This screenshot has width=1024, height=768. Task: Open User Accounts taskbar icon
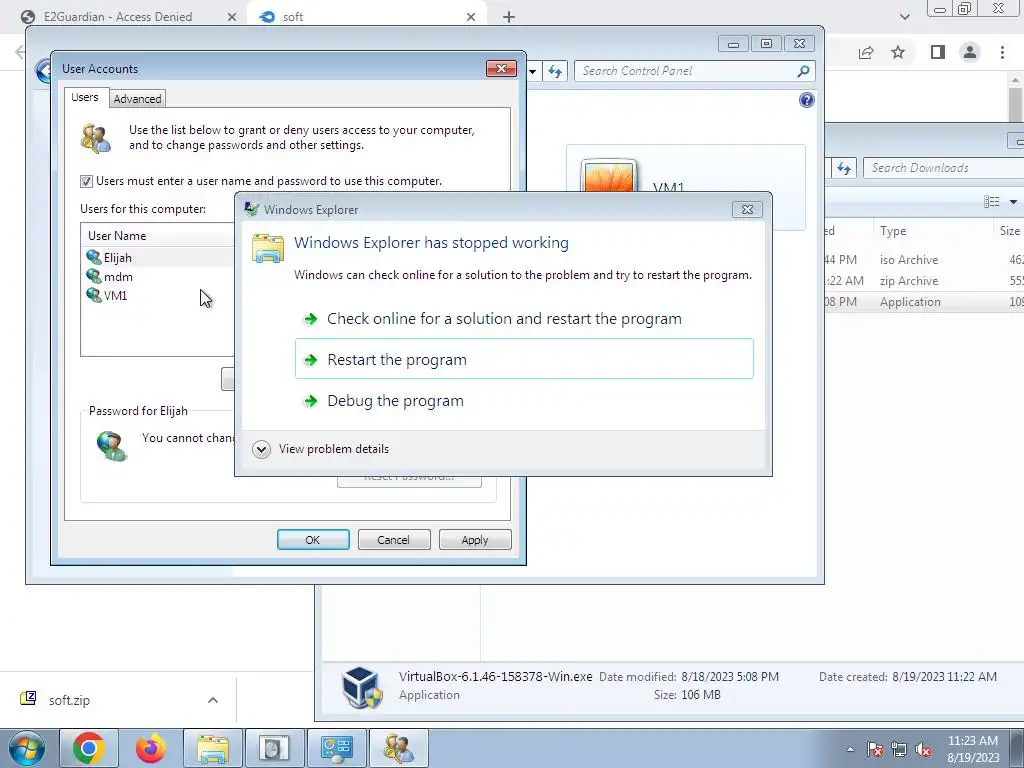(399, 748)
